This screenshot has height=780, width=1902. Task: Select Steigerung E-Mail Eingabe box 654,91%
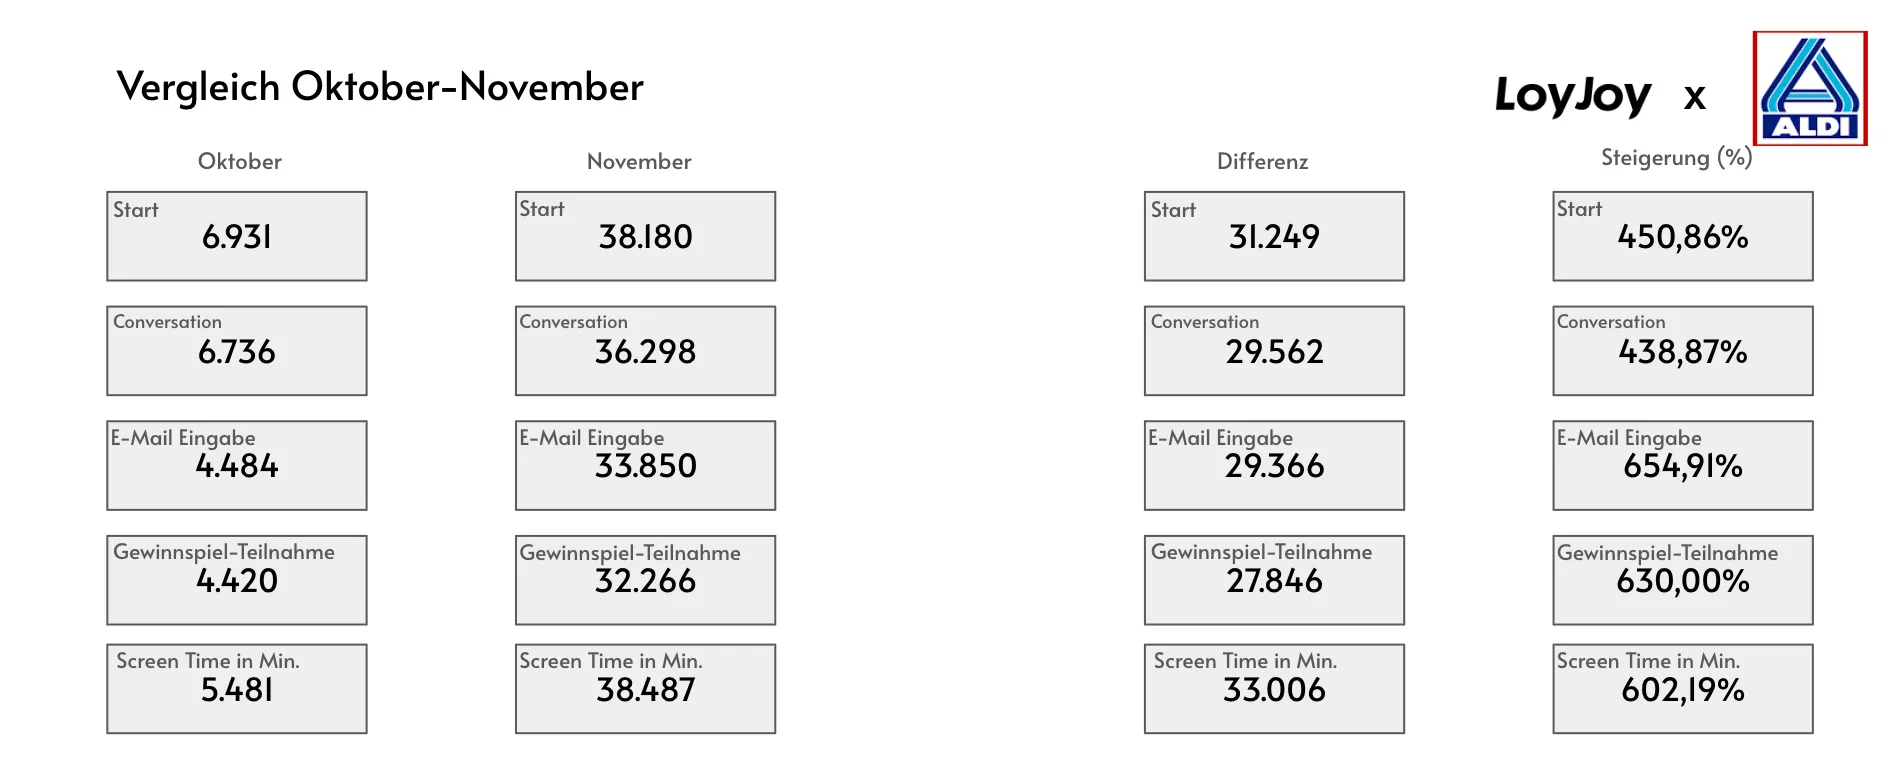point(1682,465)
